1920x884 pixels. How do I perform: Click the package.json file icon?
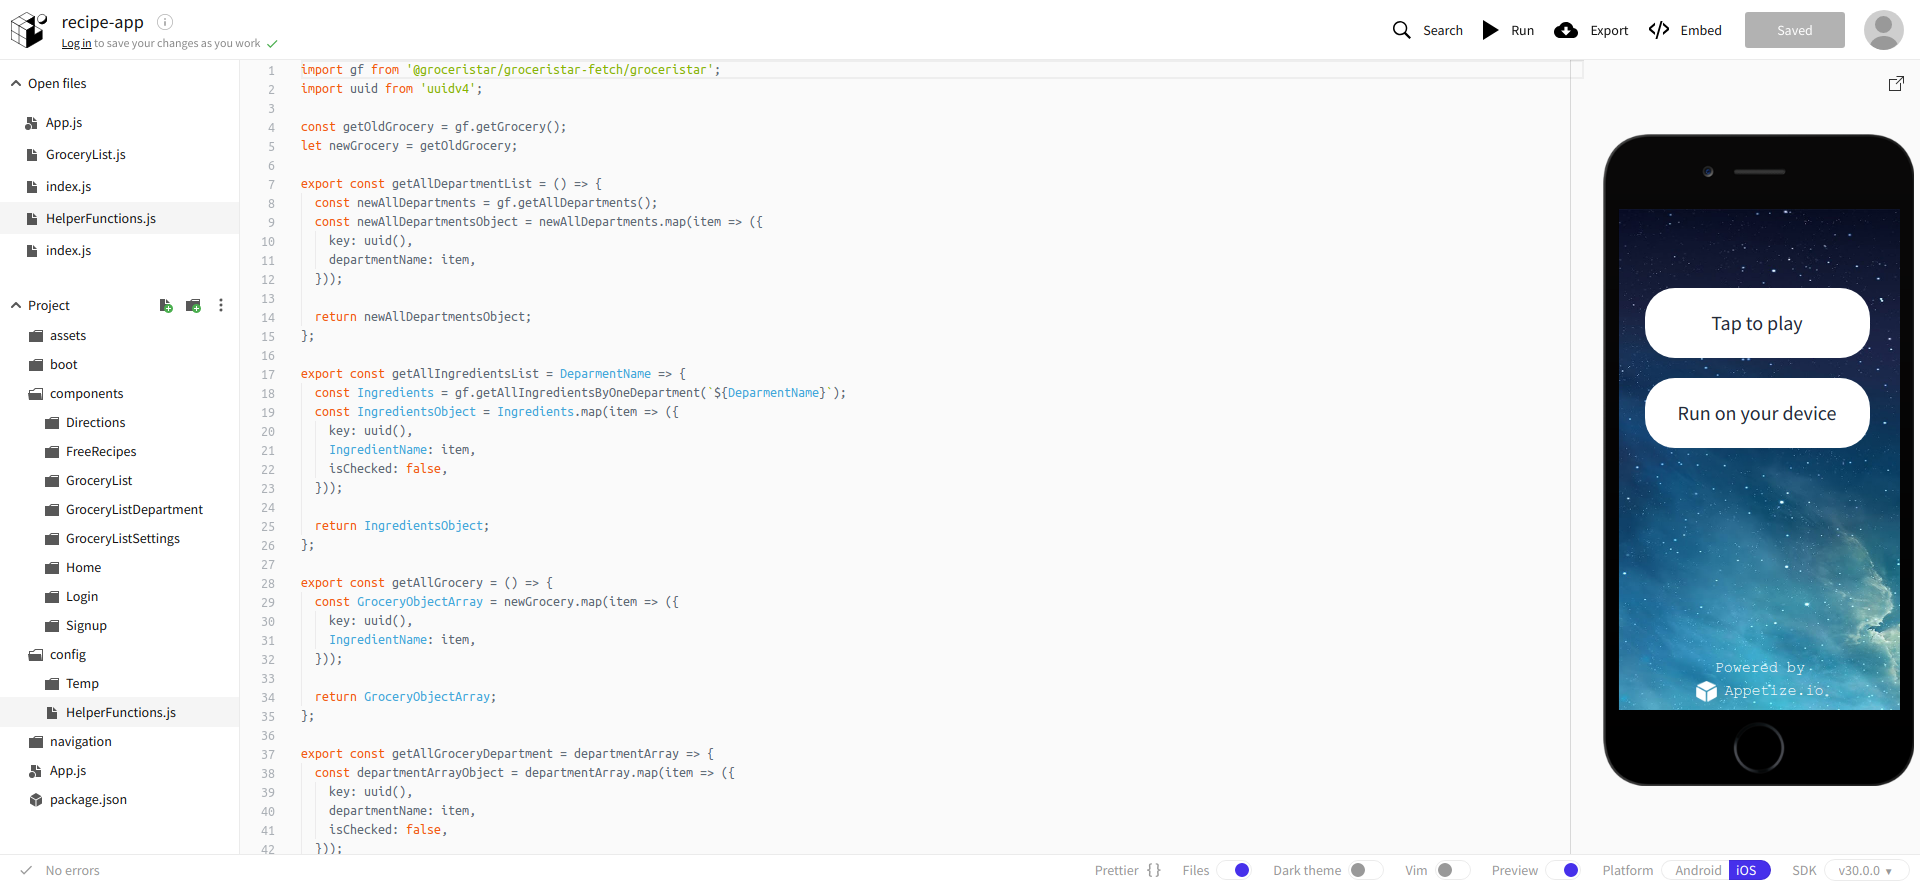pos(36,800)
